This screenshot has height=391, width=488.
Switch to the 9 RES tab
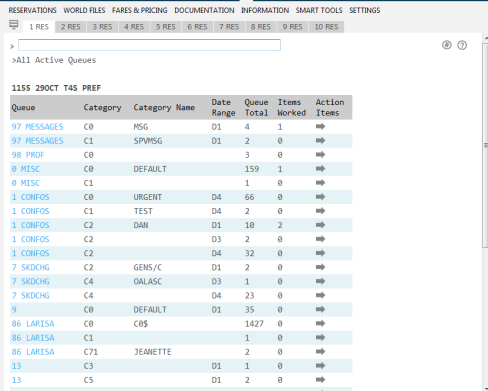pos(292,27)
